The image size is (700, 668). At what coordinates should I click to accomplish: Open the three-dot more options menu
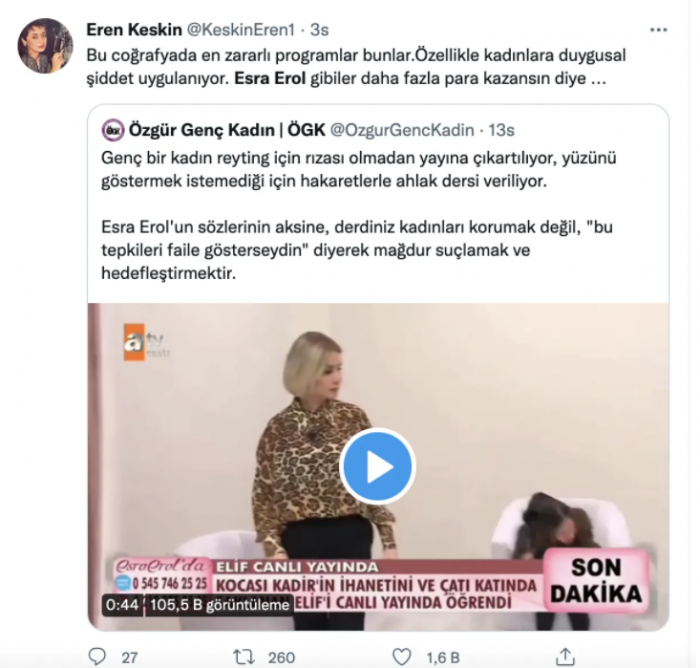658,30
